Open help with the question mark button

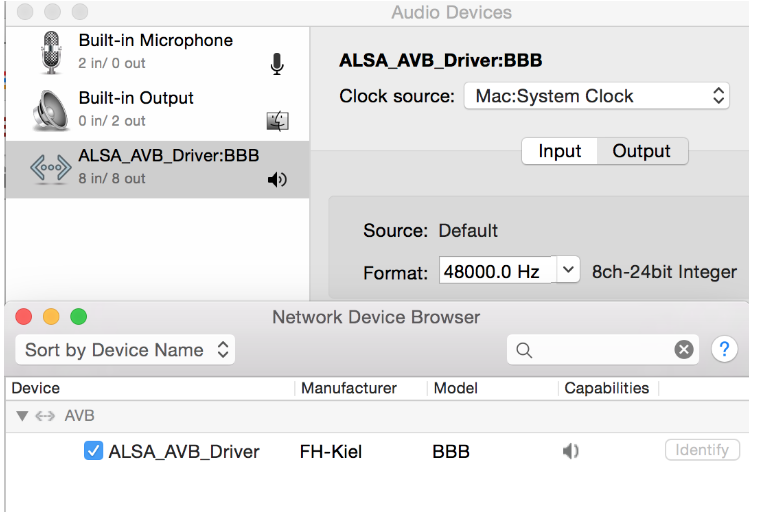tap(724, 349)
